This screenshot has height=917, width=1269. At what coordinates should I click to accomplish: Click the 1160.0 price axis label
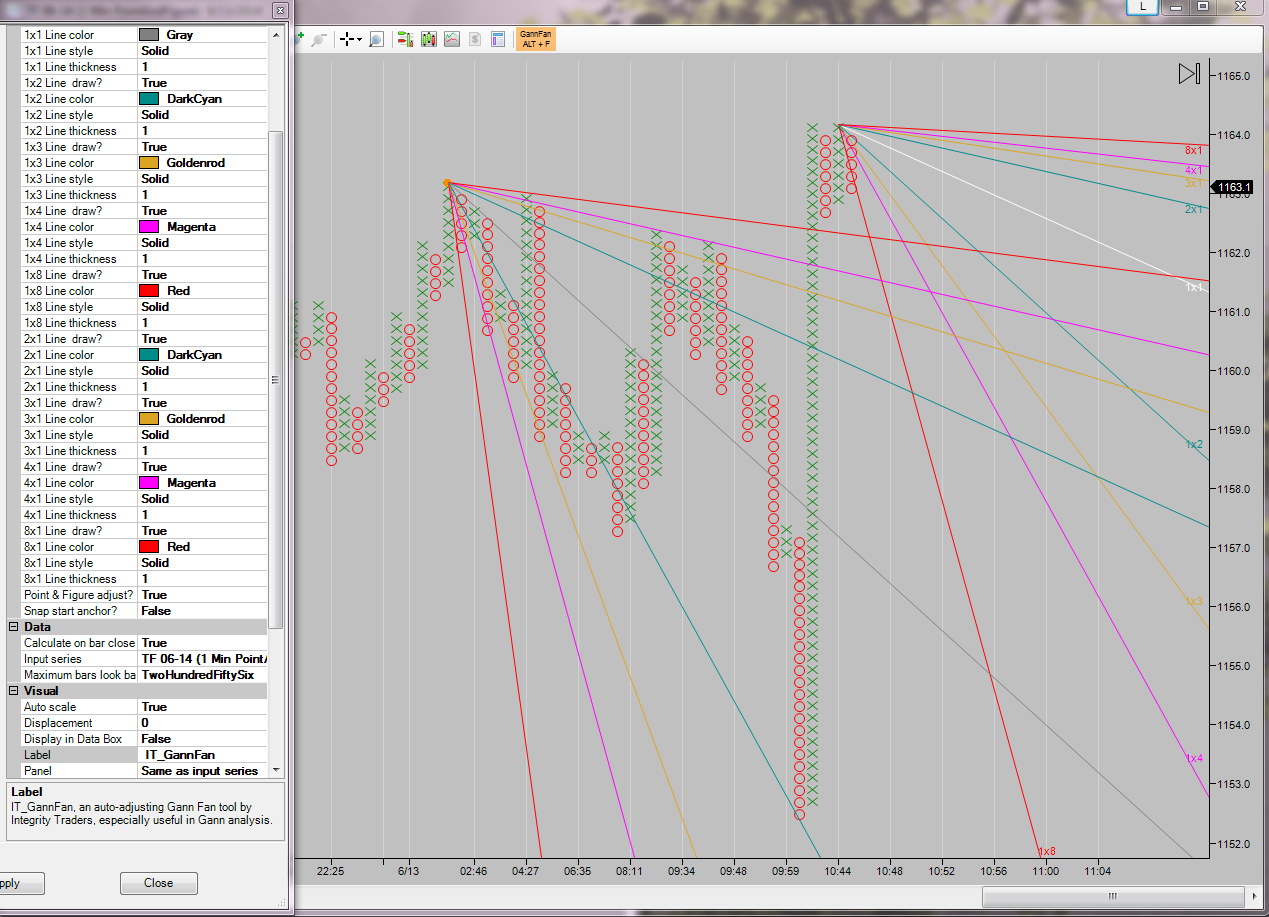pos(1234,371)
